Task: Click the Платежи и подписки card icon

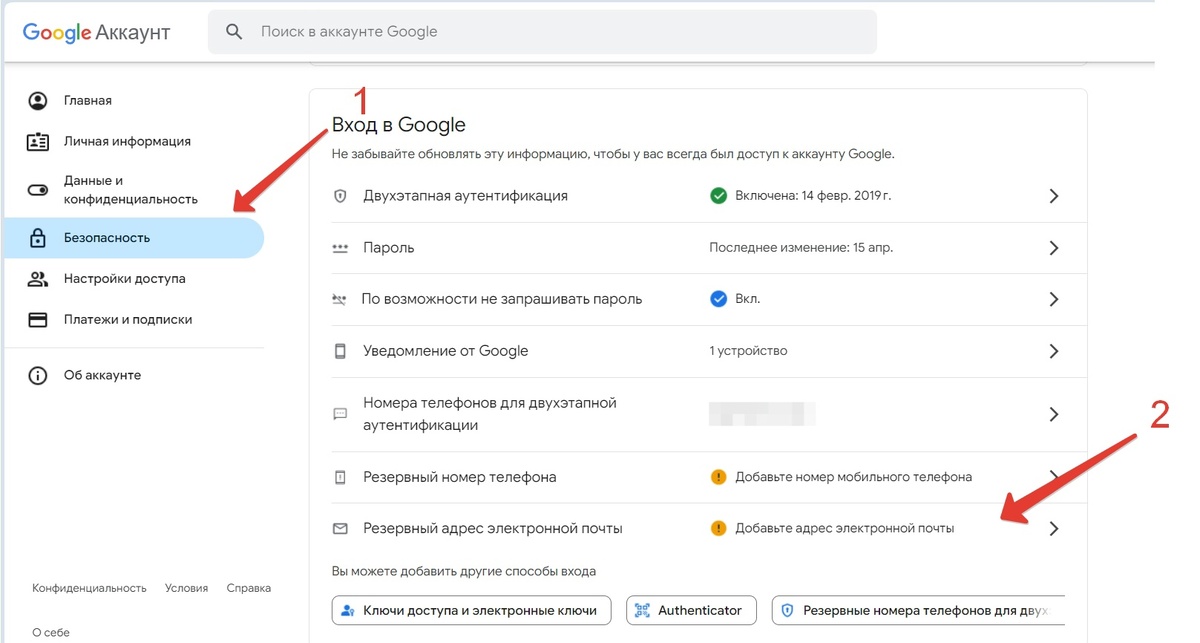Action: coord(38,320)
